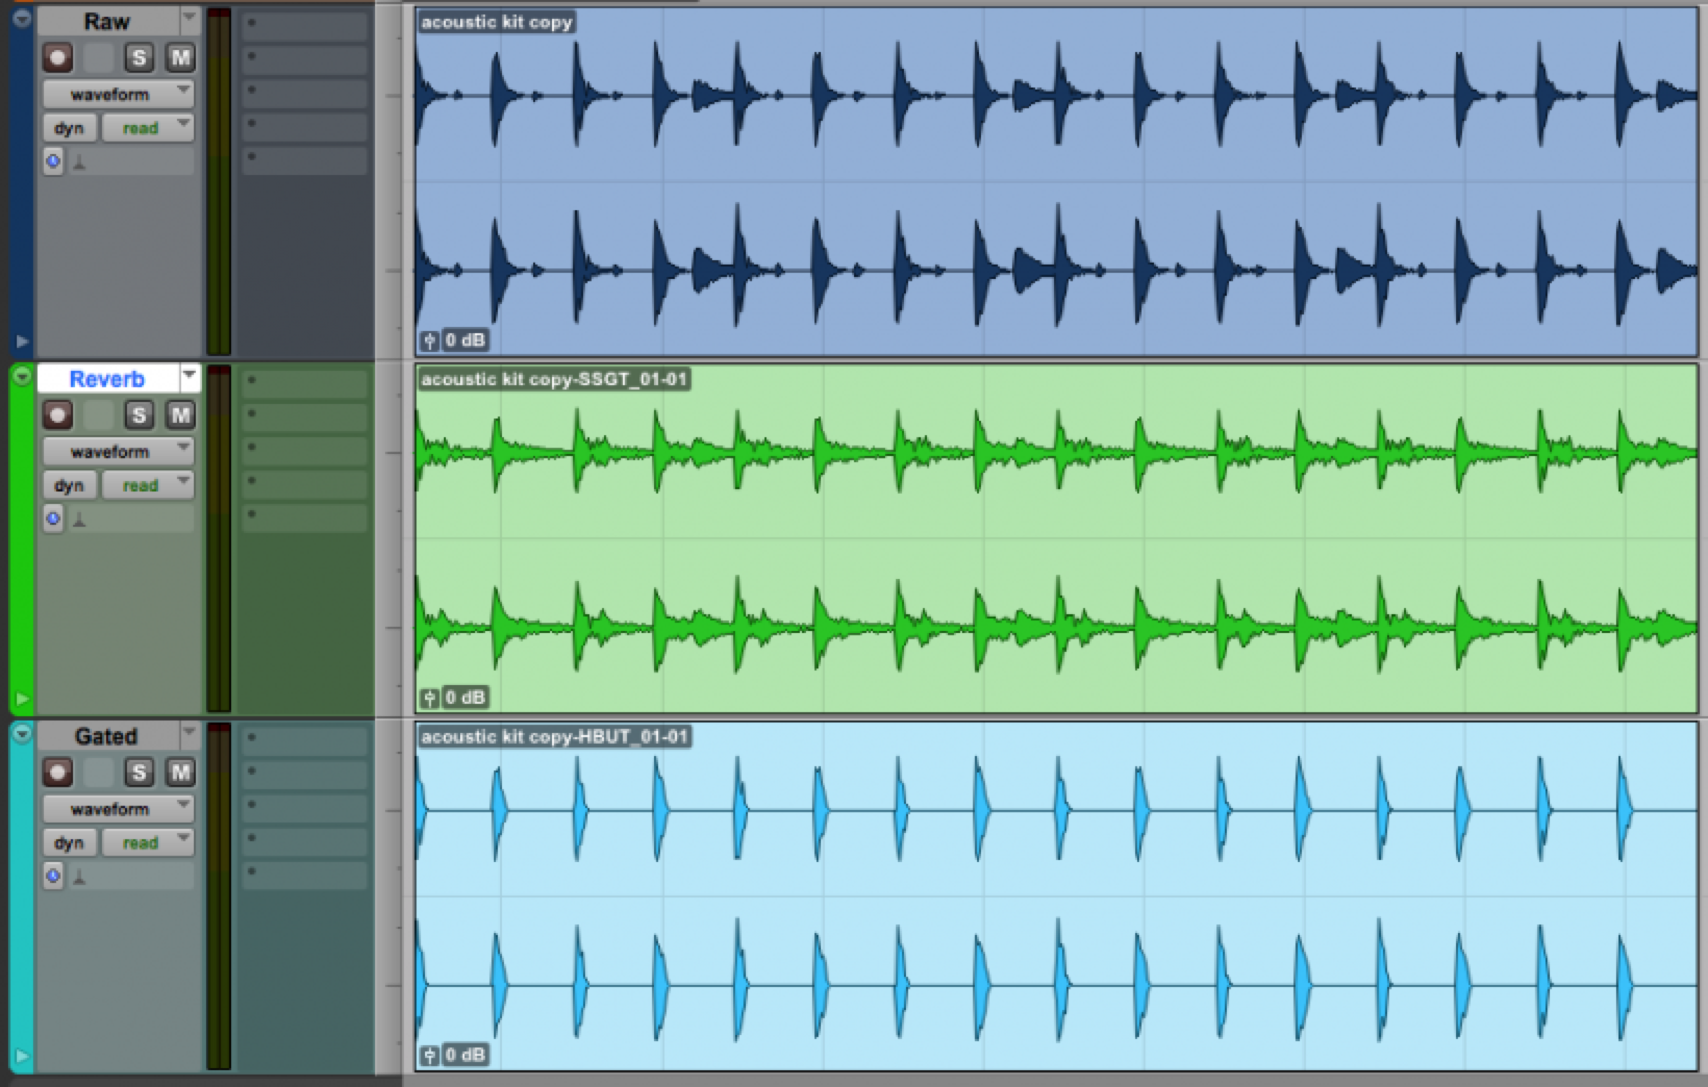Select the blue Raw waveform clip
The width and height of the screenshot is (1708, 1087).
click(x=1056, y=182)
